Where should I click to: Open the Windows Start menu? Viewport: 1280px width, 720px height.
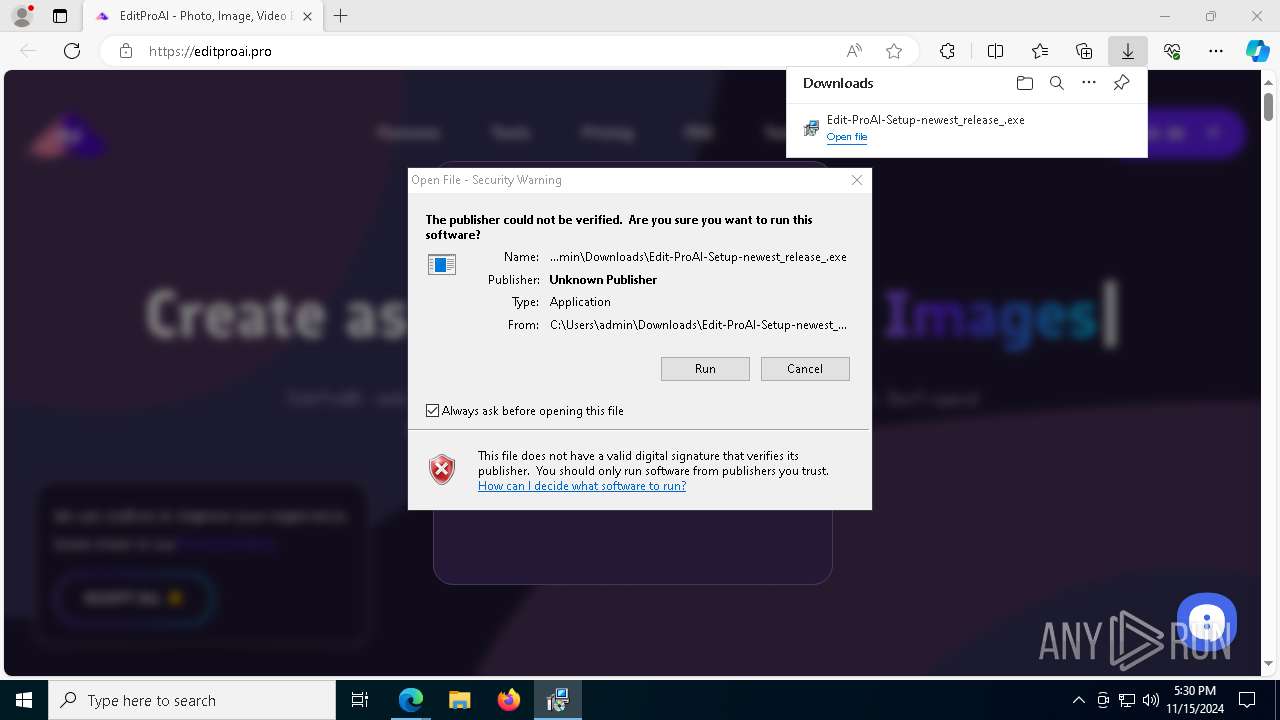pyautogui.click(x=24, y=700)
